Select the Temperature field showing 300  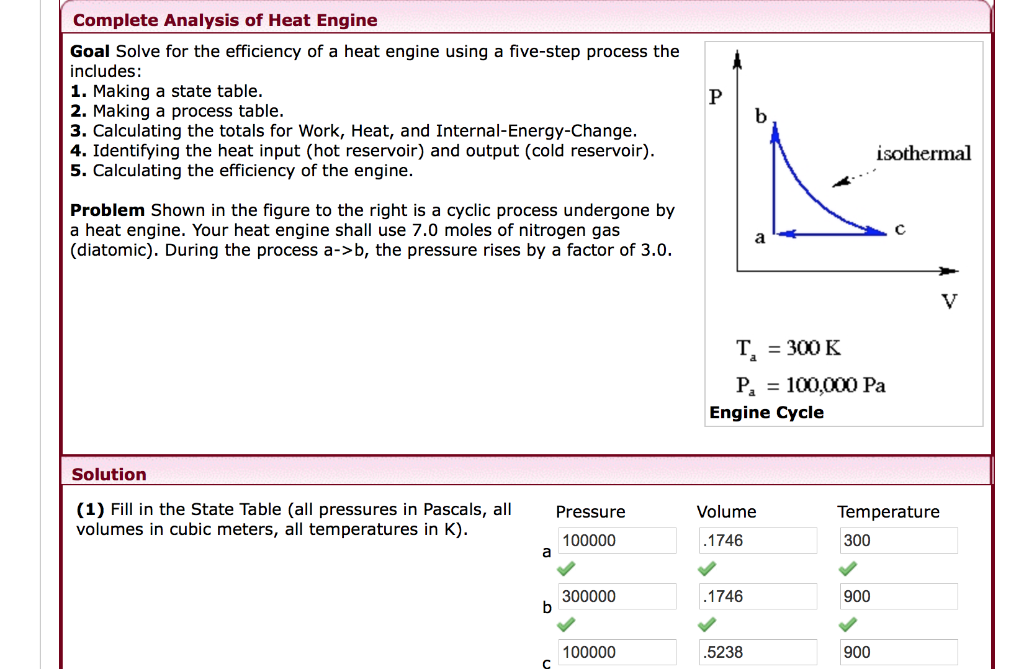(897, 540)
